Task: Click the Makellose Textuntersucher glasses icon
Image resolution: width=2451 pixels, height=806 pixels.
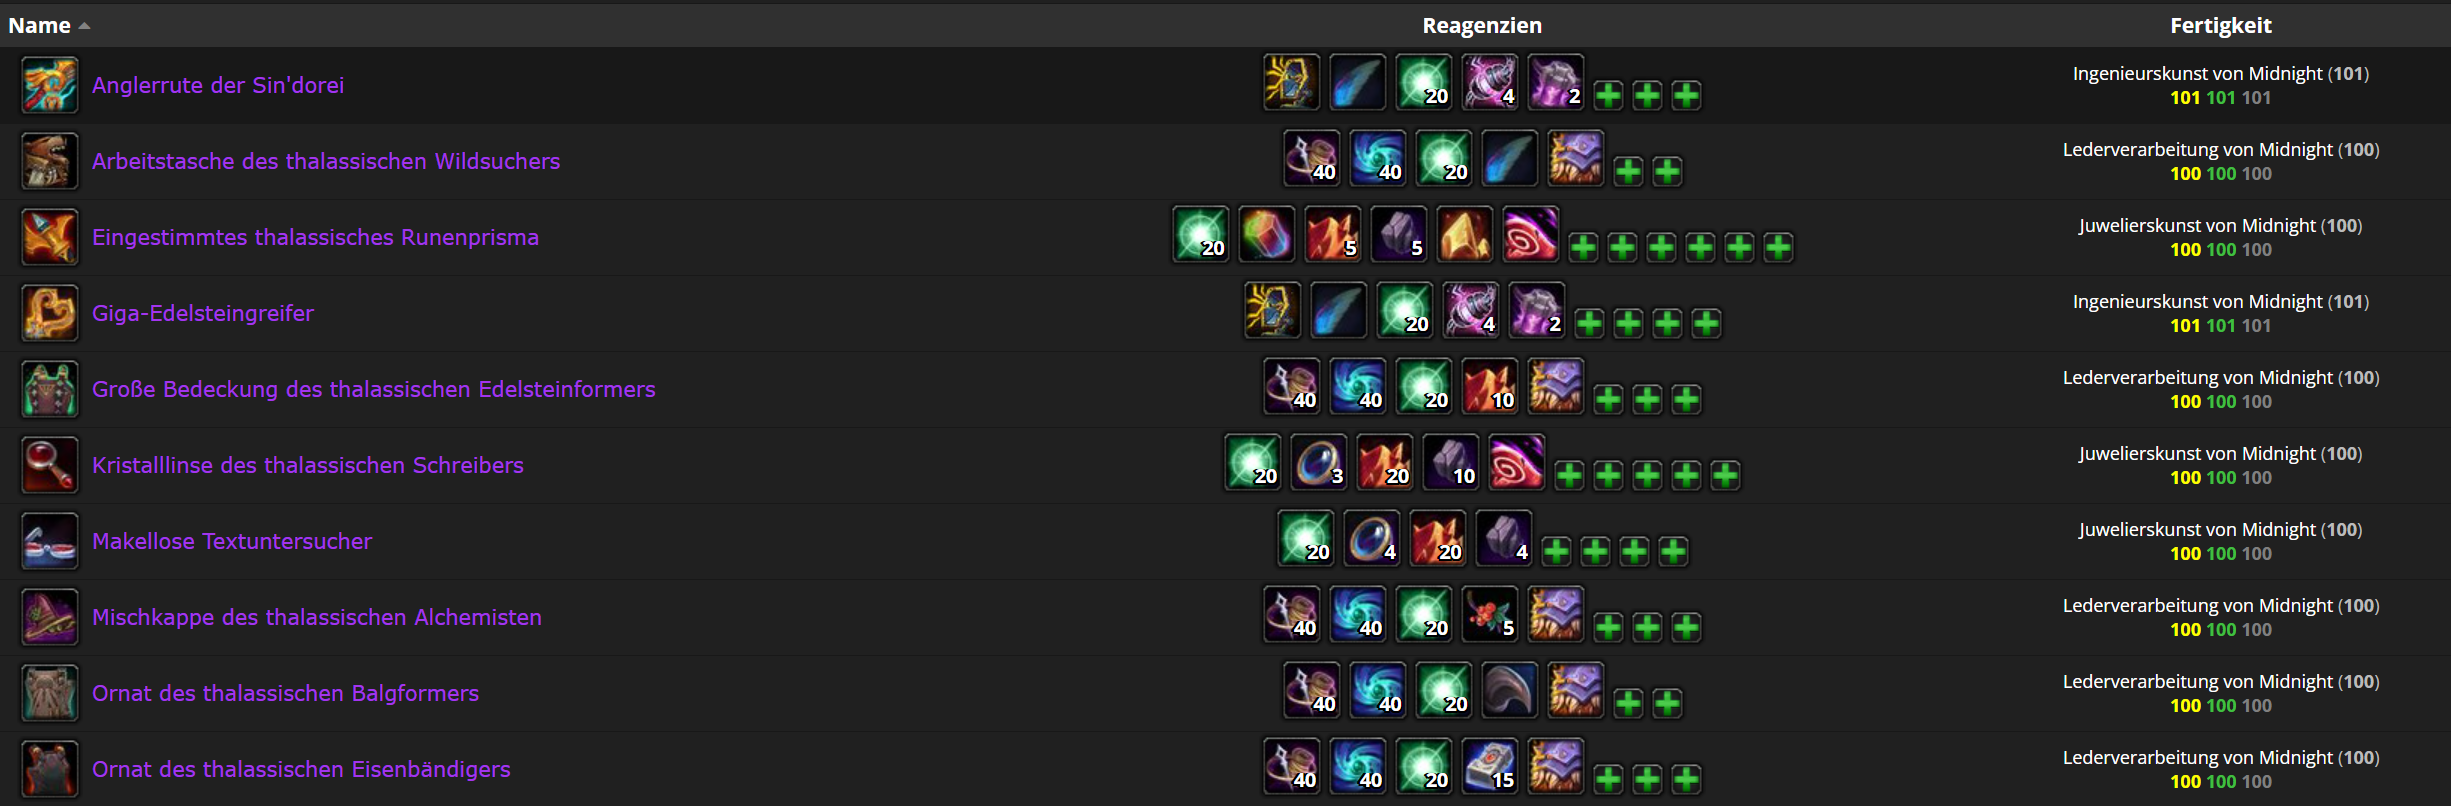Action: 50,541
